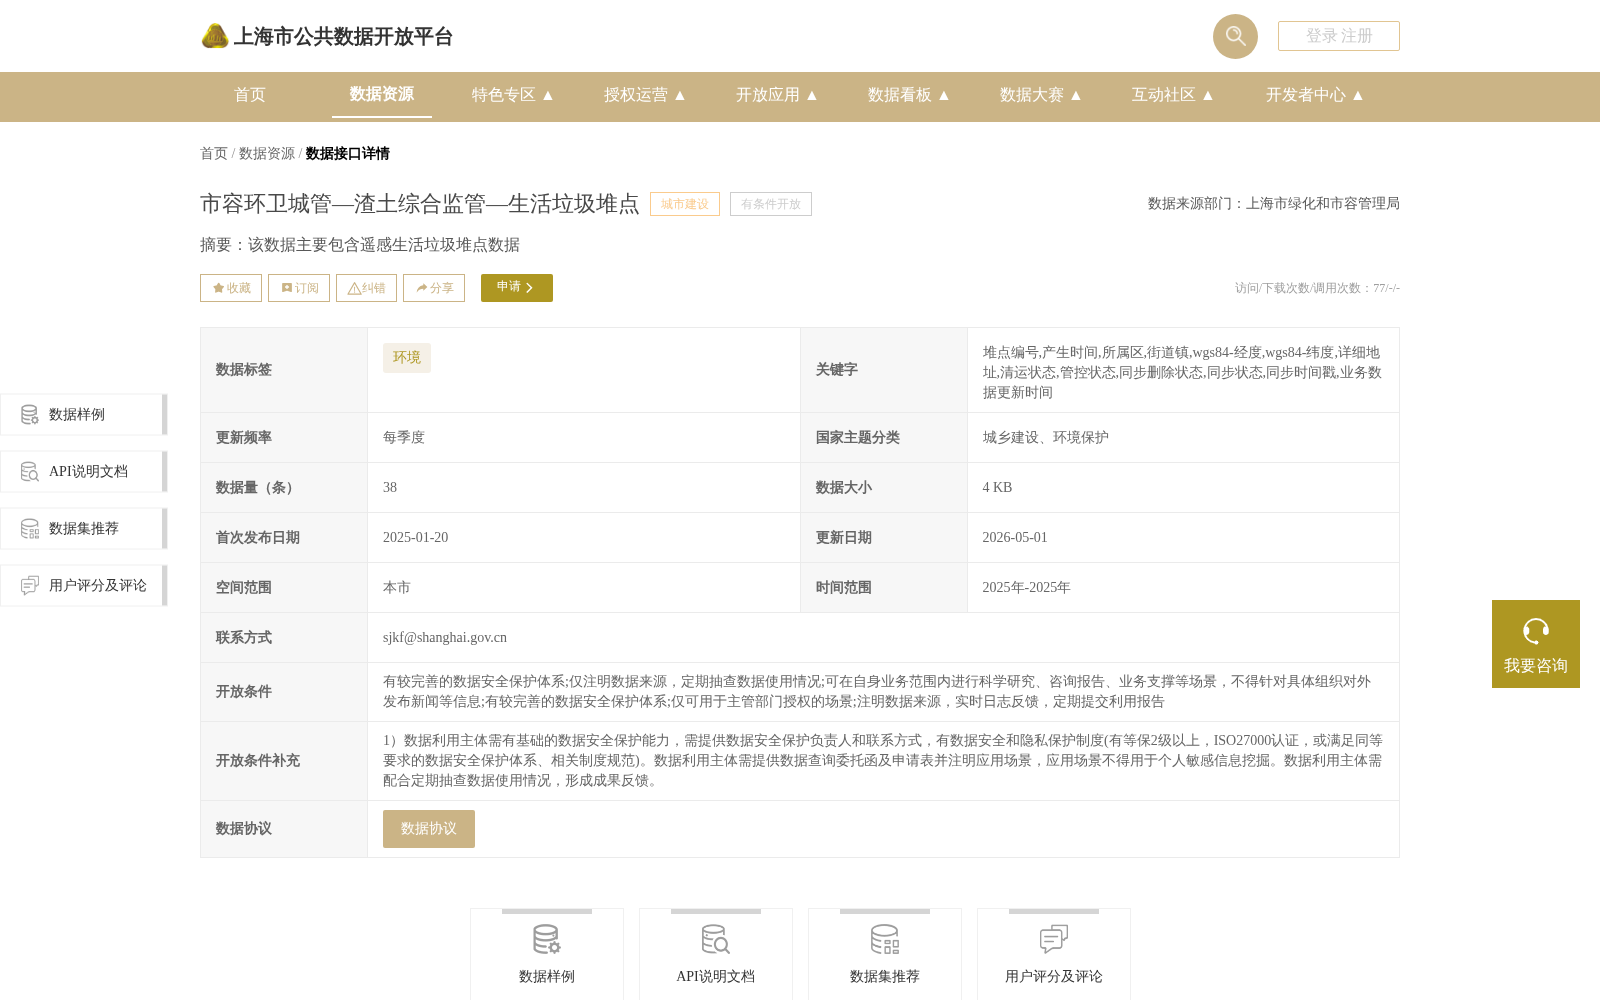Click the 空间范围 value 本市
Viewport: 1600px width, 1000px height.
[x=397, y=588]
